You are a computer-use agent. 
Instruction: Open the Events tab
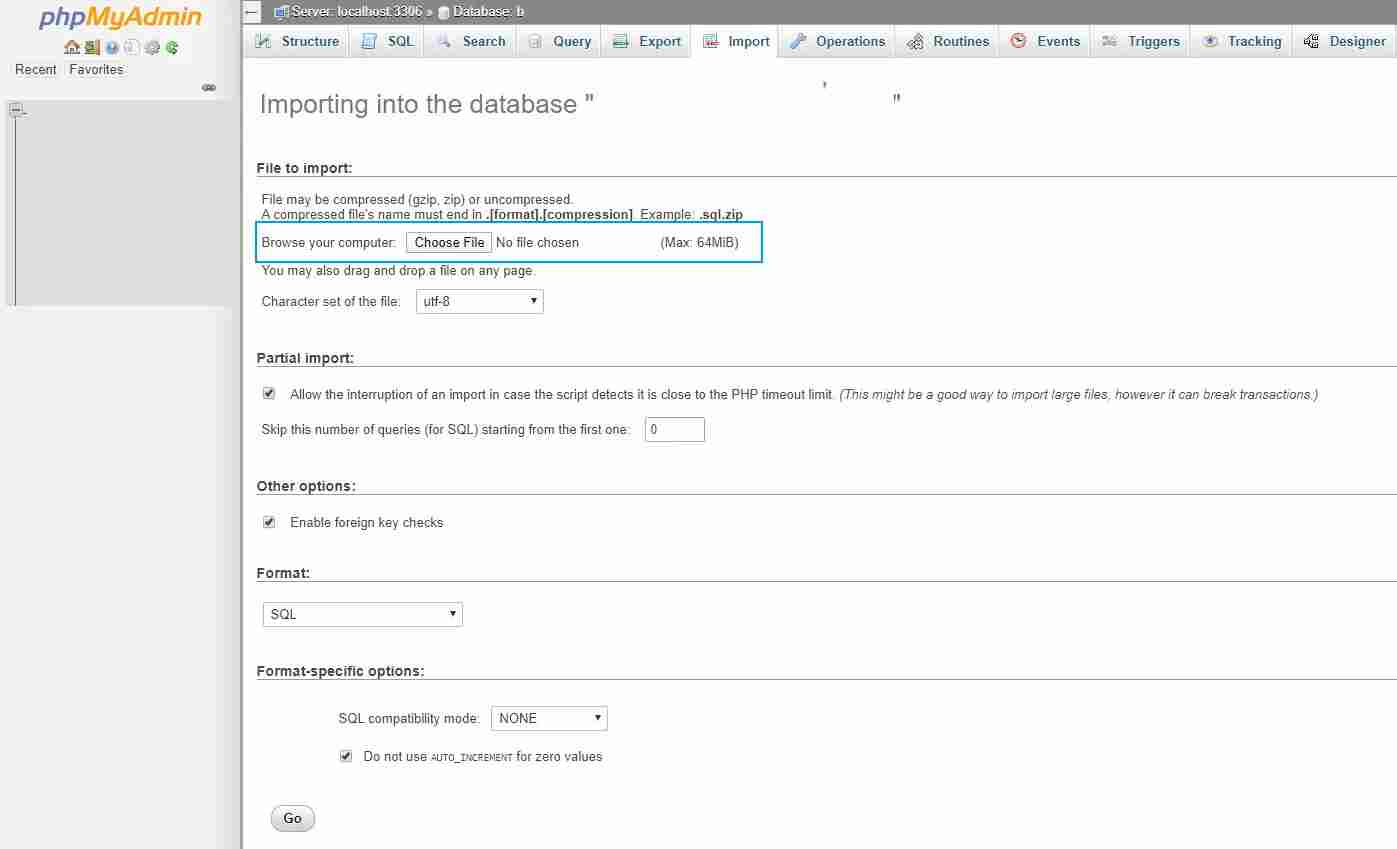[x=1045, y=41]
